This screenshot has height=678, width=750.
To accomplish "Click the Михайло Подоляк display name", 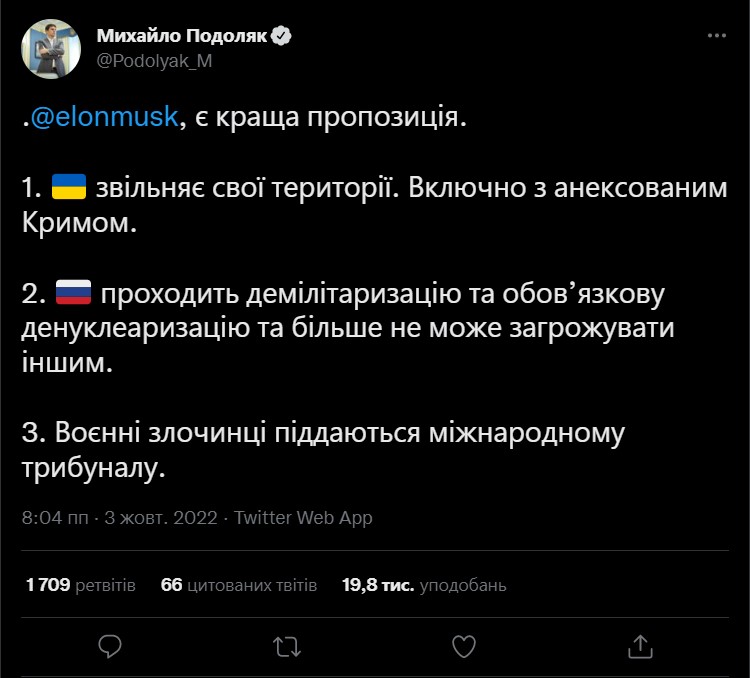I will coord(183,36).
